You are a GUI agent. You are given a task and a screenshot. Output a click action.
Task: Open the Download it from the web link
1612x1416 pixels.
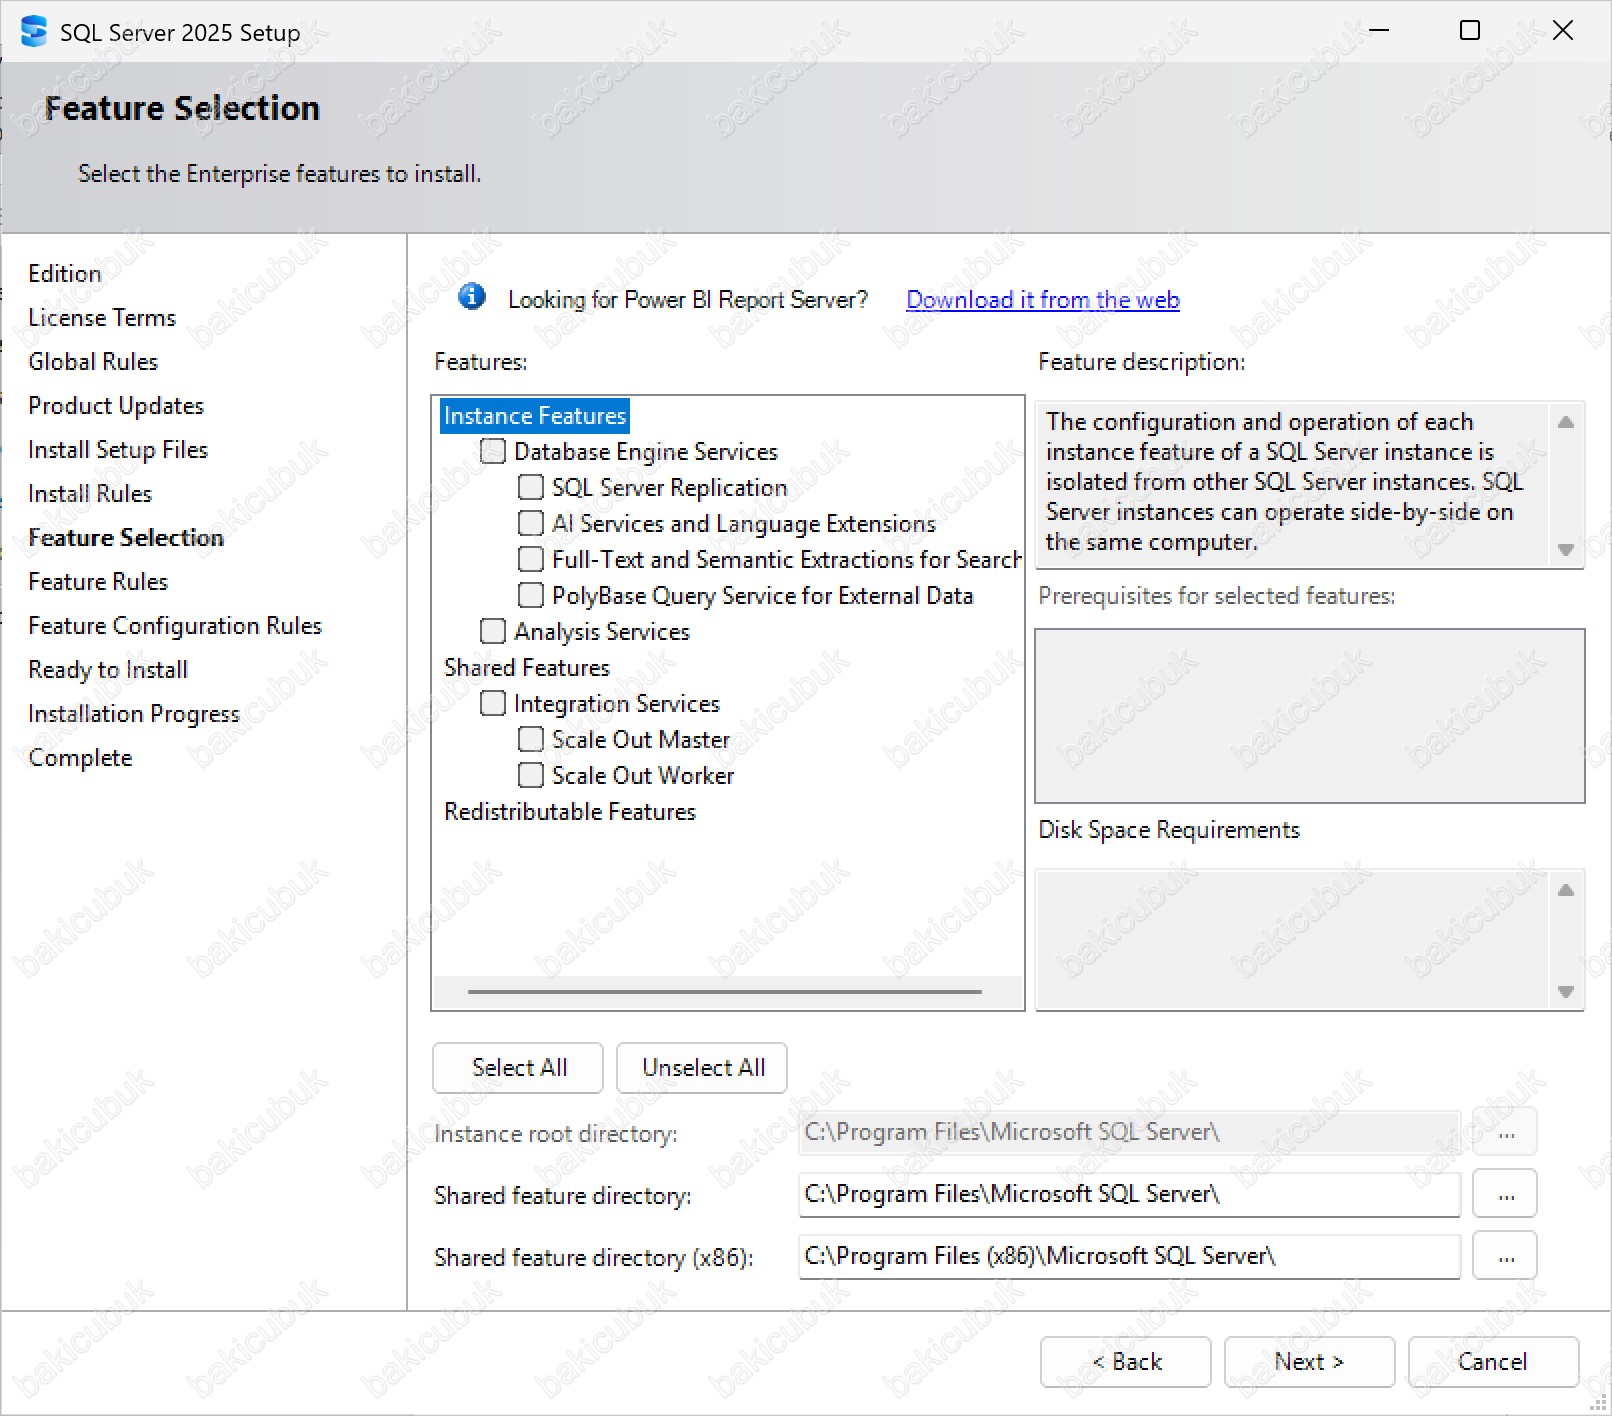(1042, 300)
